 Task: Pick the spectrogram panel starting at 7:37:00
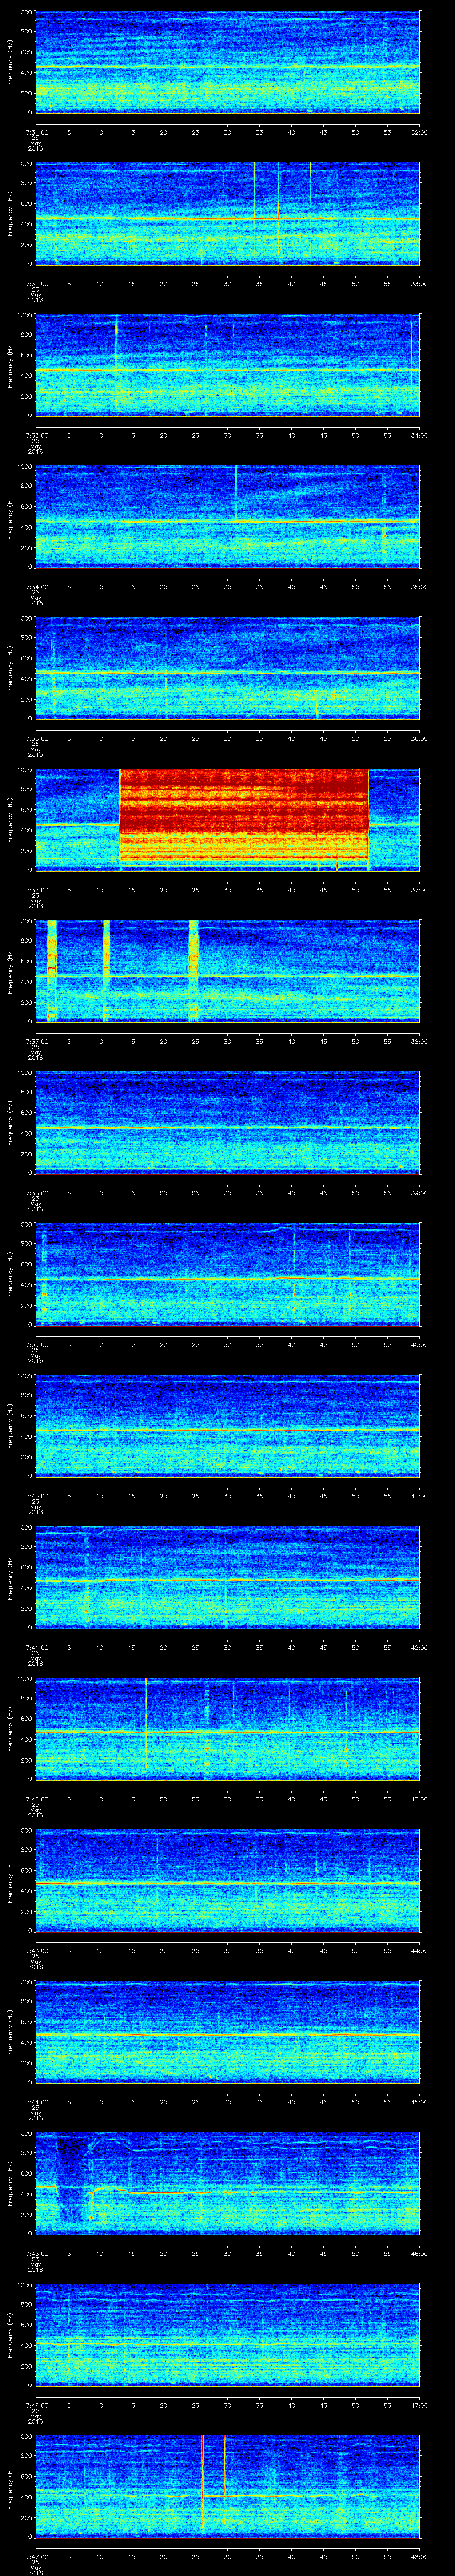tap(228, 971)
